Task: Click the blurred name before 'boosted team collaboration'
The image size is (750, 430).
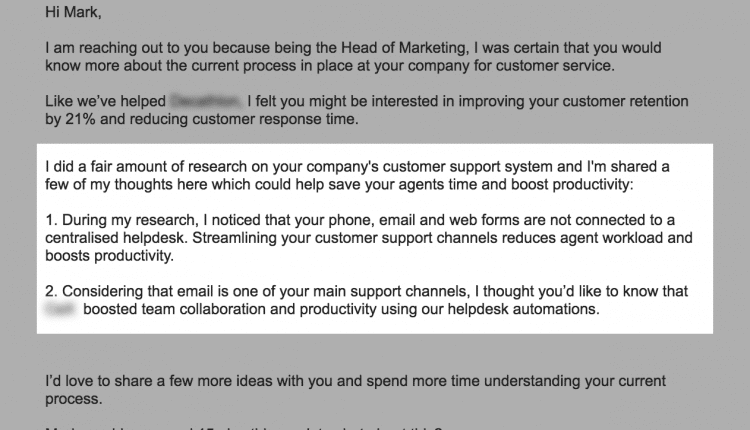Action: (x=60, y=309)
